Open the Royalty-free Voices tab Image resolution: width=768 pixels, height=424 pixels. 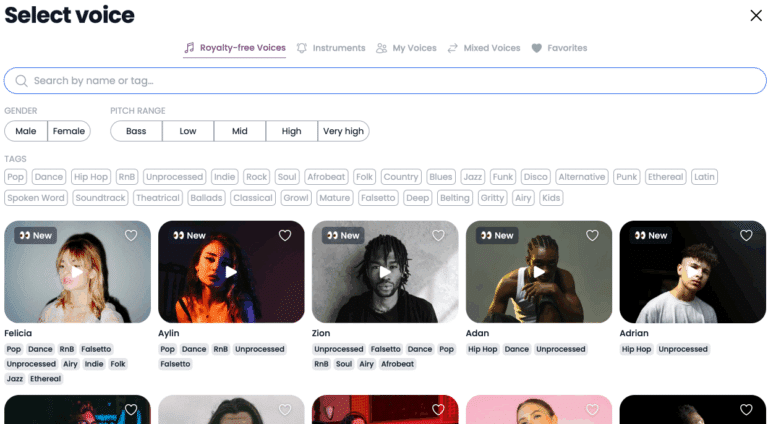tap(235, 48)
